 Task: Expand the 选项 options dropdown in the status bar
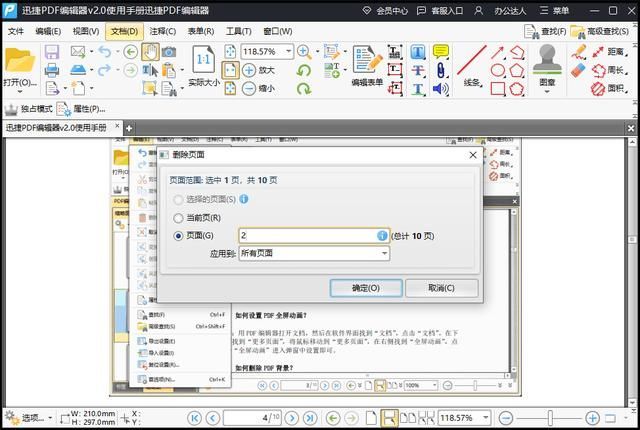pos(50,418)
